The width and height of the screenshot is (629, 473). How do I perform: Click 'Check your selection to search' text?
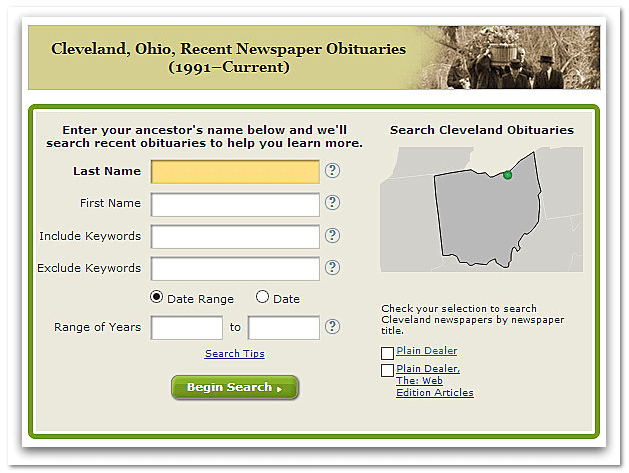[x=473, y=319]
